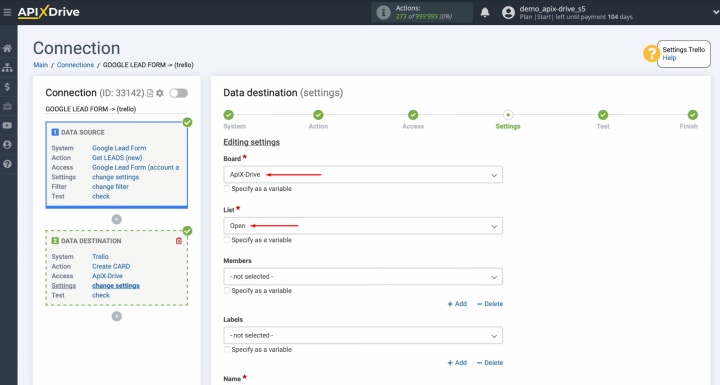Go to the Test step
Viewport: 720px width, 385px height.
(x=603, y=115)
